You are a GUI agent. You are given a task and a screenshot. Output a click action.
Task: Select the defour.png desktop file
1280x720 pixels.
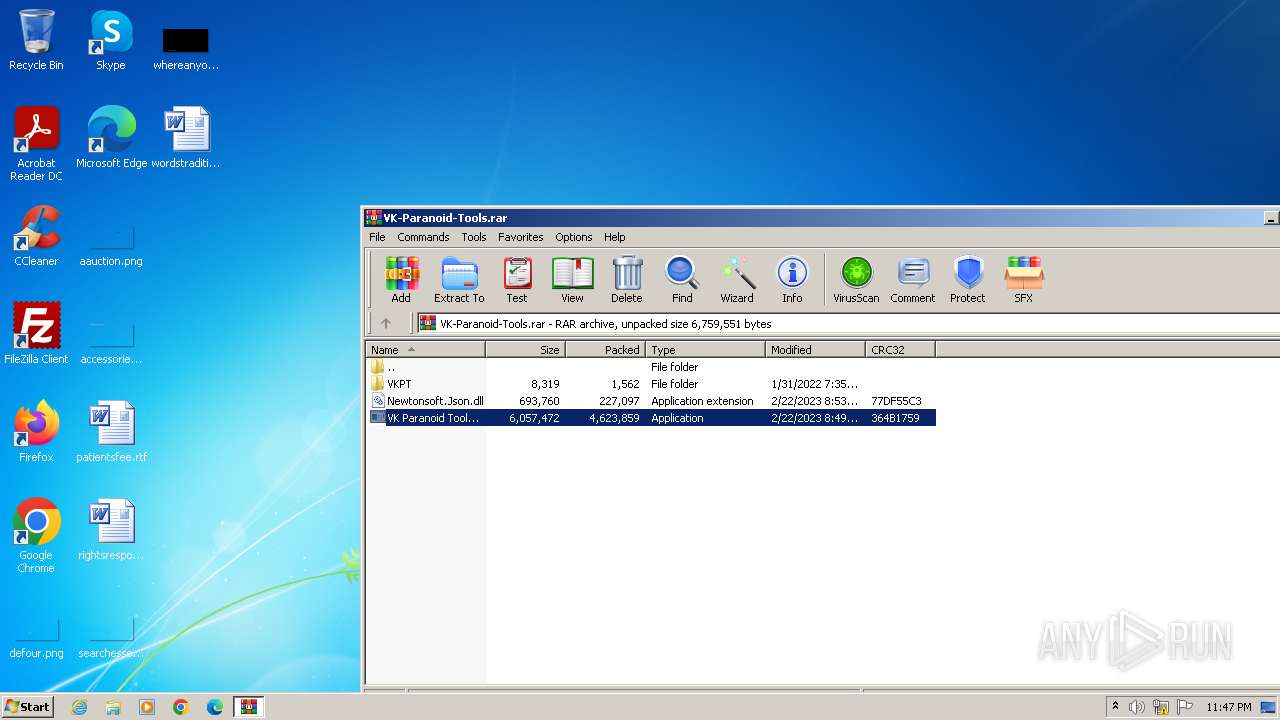coord(36,637)
